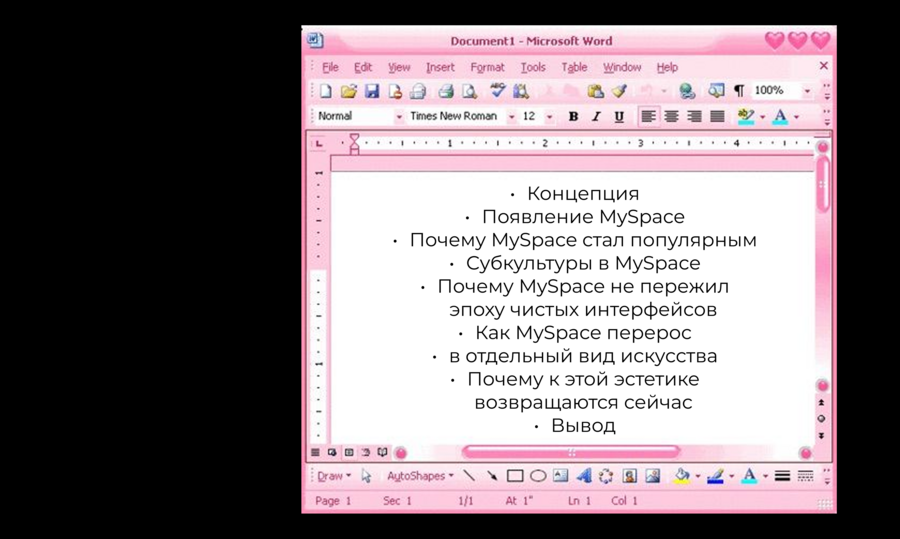
Task: Open the 100% zoom dropdown
Action: coord(807,91)
